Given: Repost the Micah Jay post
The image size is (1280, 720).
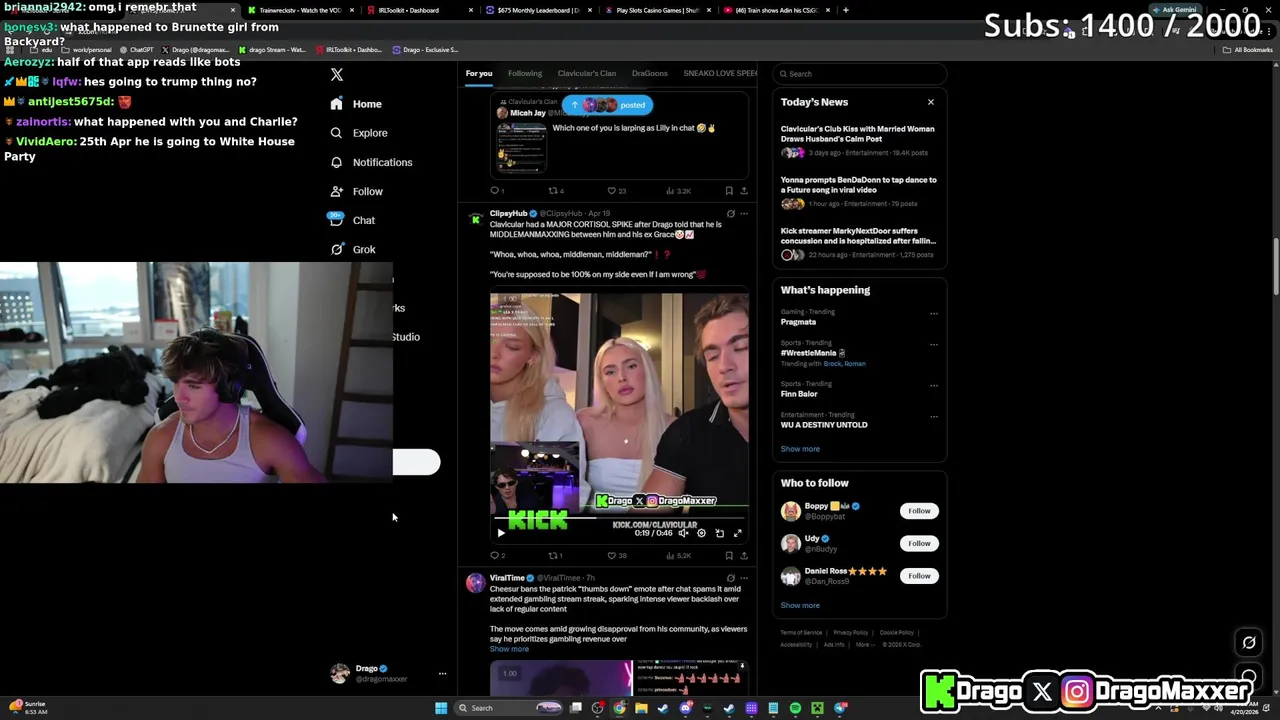Looking at the screenshot, I should pos(555,190).
